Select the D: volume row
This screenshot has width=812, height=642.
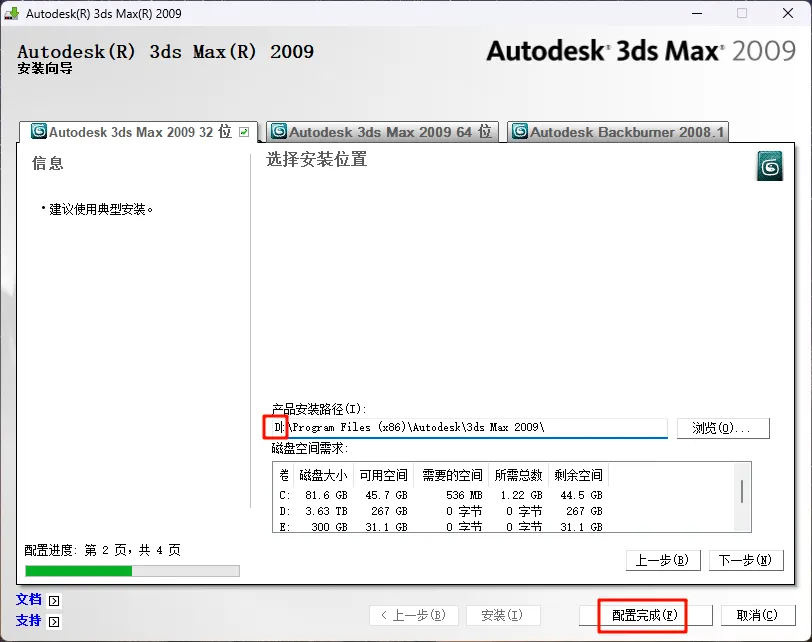click(x=441, y=512)
